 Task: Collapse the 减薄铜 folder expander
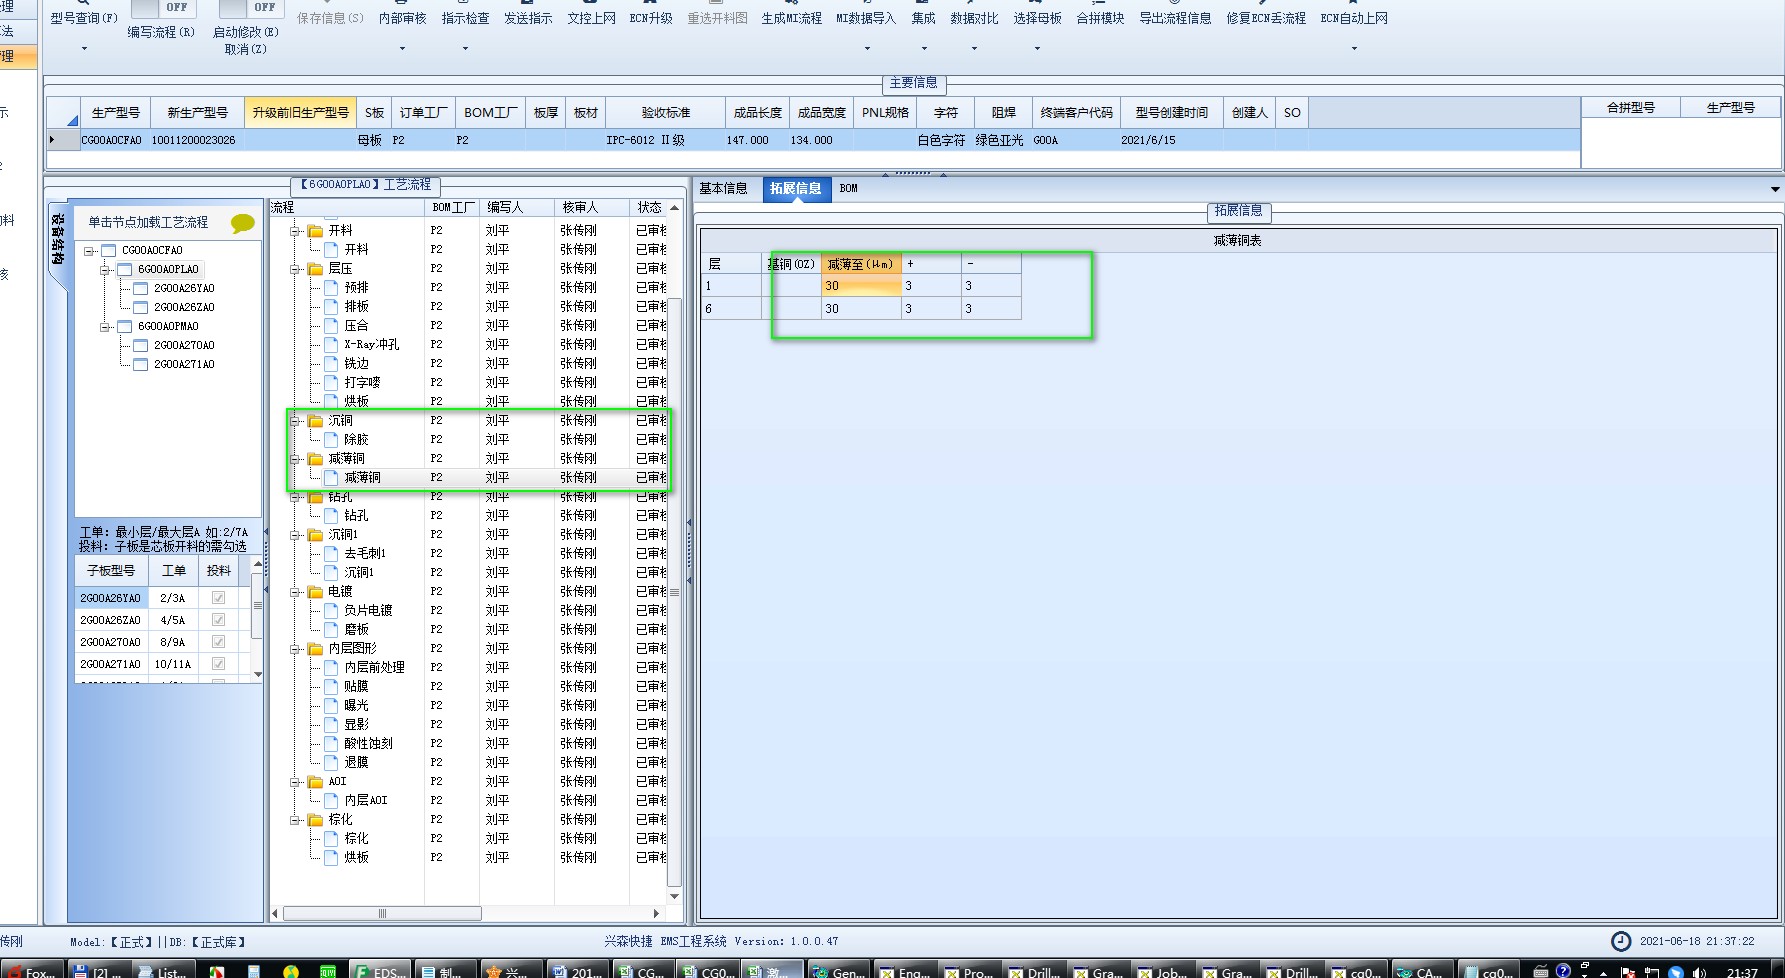[x=295, y=459]
